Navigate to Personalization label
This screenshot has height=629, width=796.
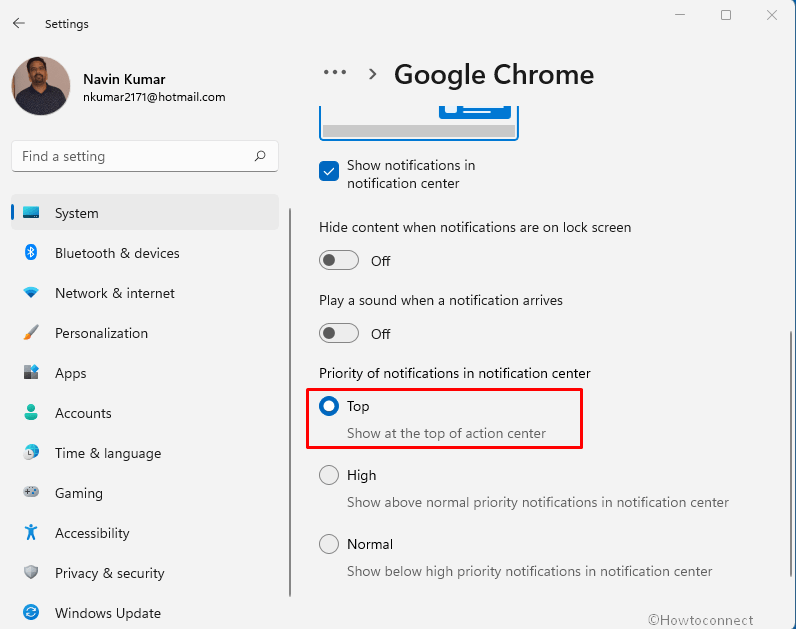click(x=102, y=333)
